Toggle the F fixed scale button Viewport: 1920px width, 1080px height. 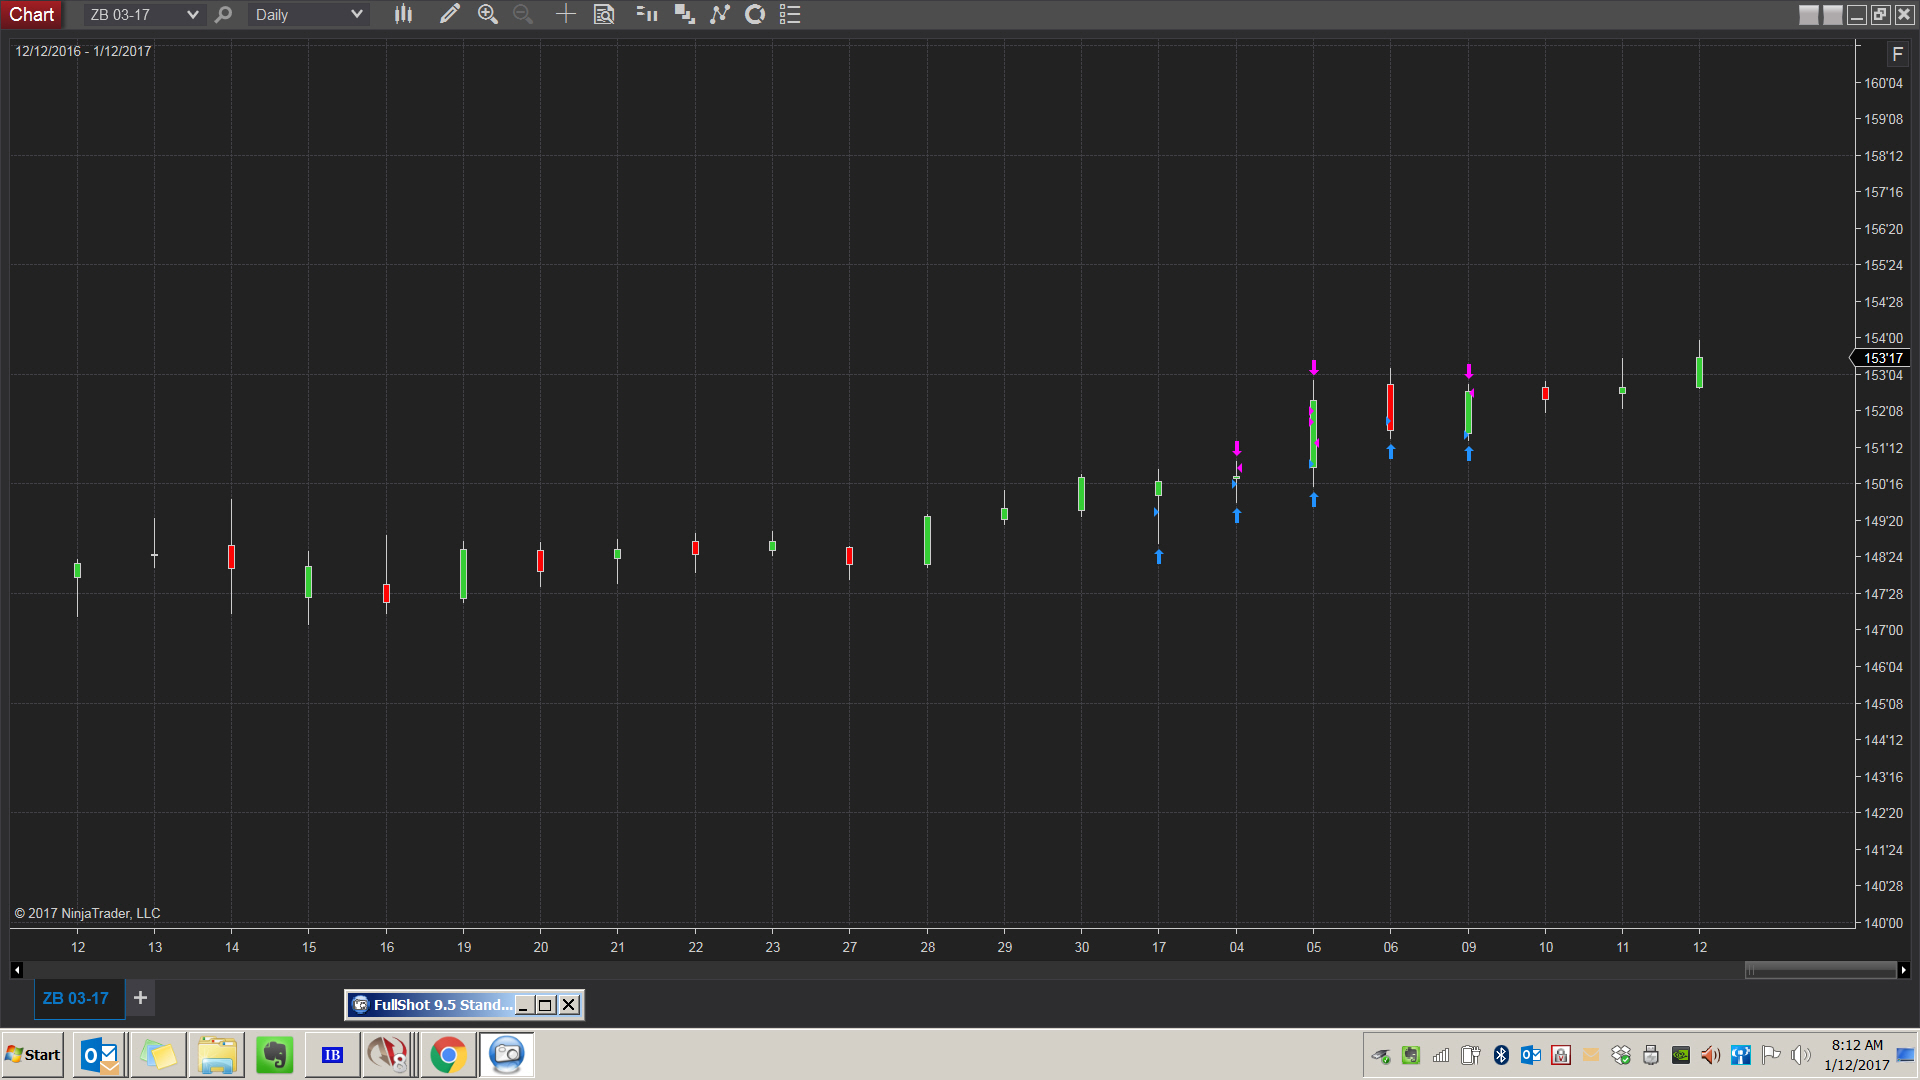1897,54
